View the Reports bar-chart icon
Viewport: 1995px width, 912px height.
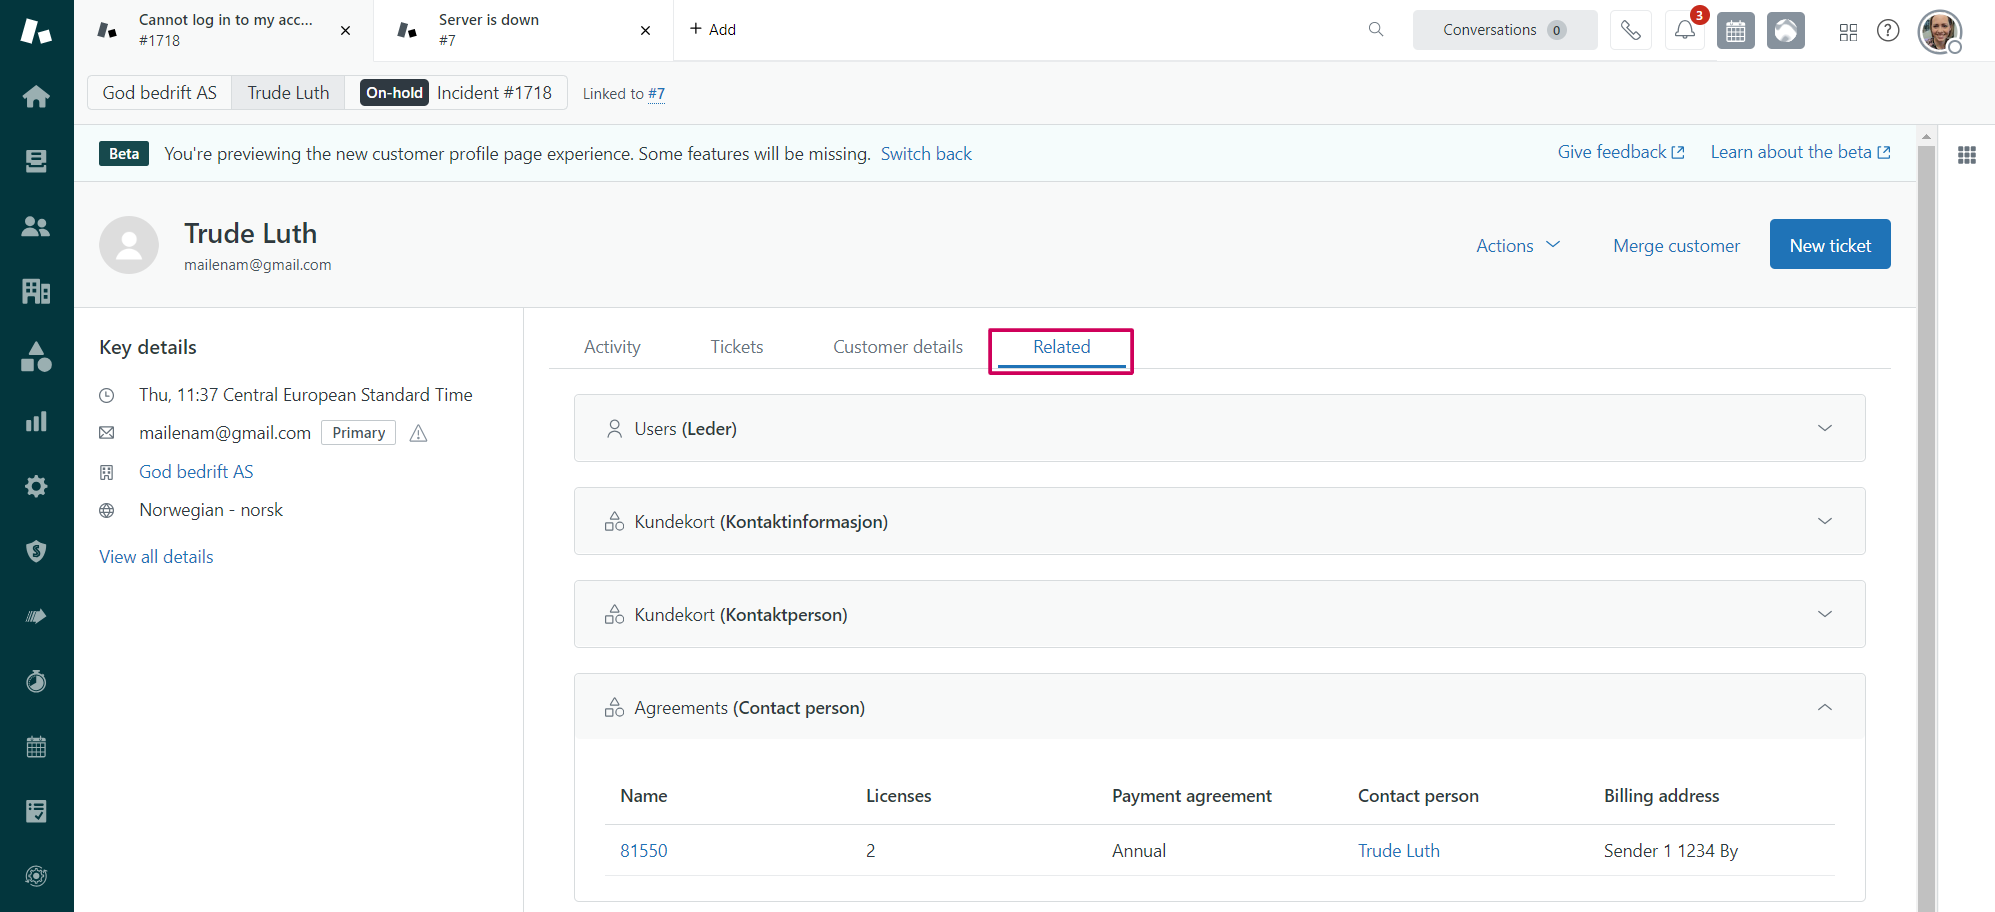click(x=36, y=421)
